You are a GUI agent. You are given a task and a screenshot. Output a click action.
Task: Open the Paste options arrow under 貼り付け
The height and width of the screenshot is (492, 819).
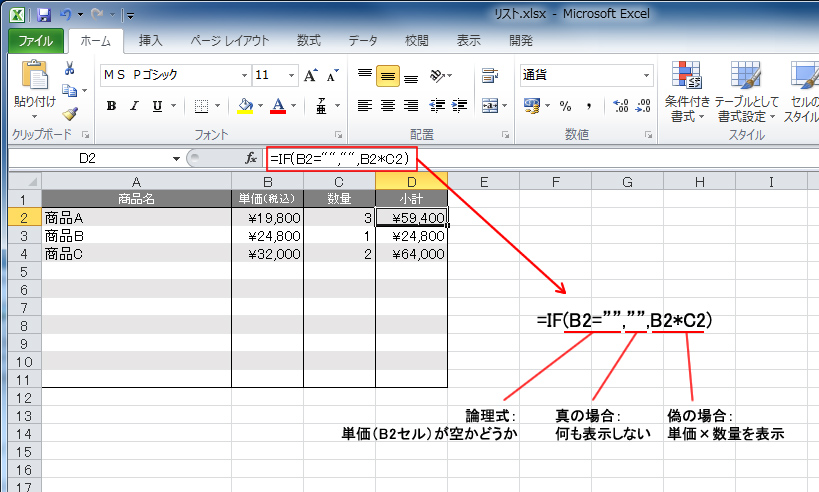(x=34, y=116)
